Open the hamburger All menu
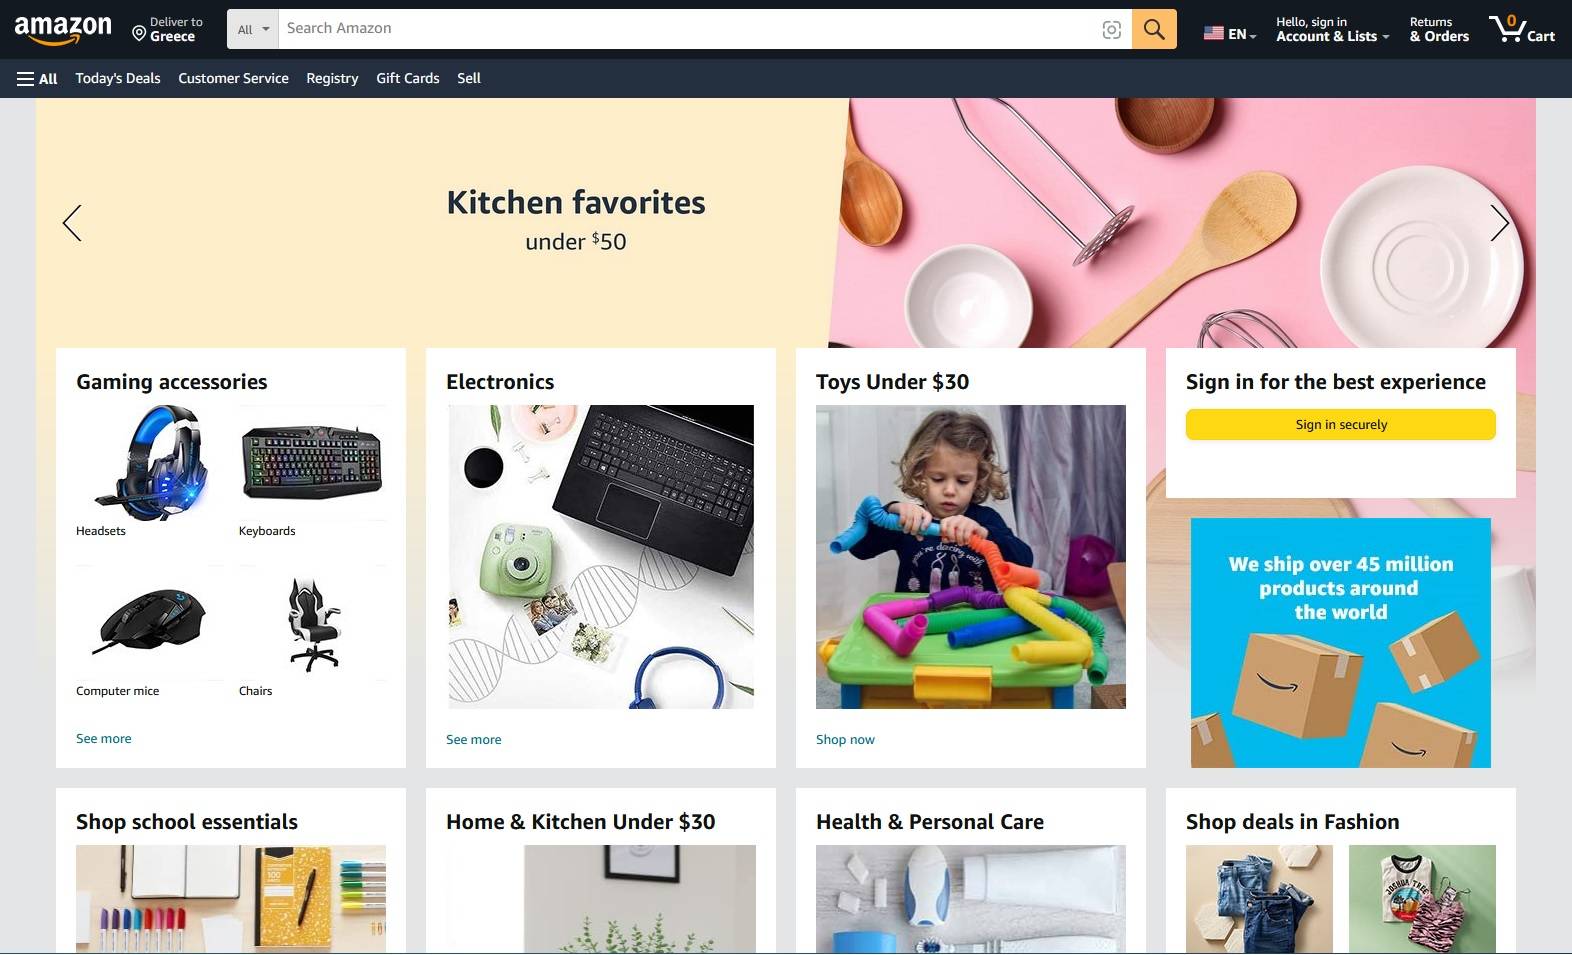Screen dimensions: 1572x955 pyautogui.click(x=37, y=78)
